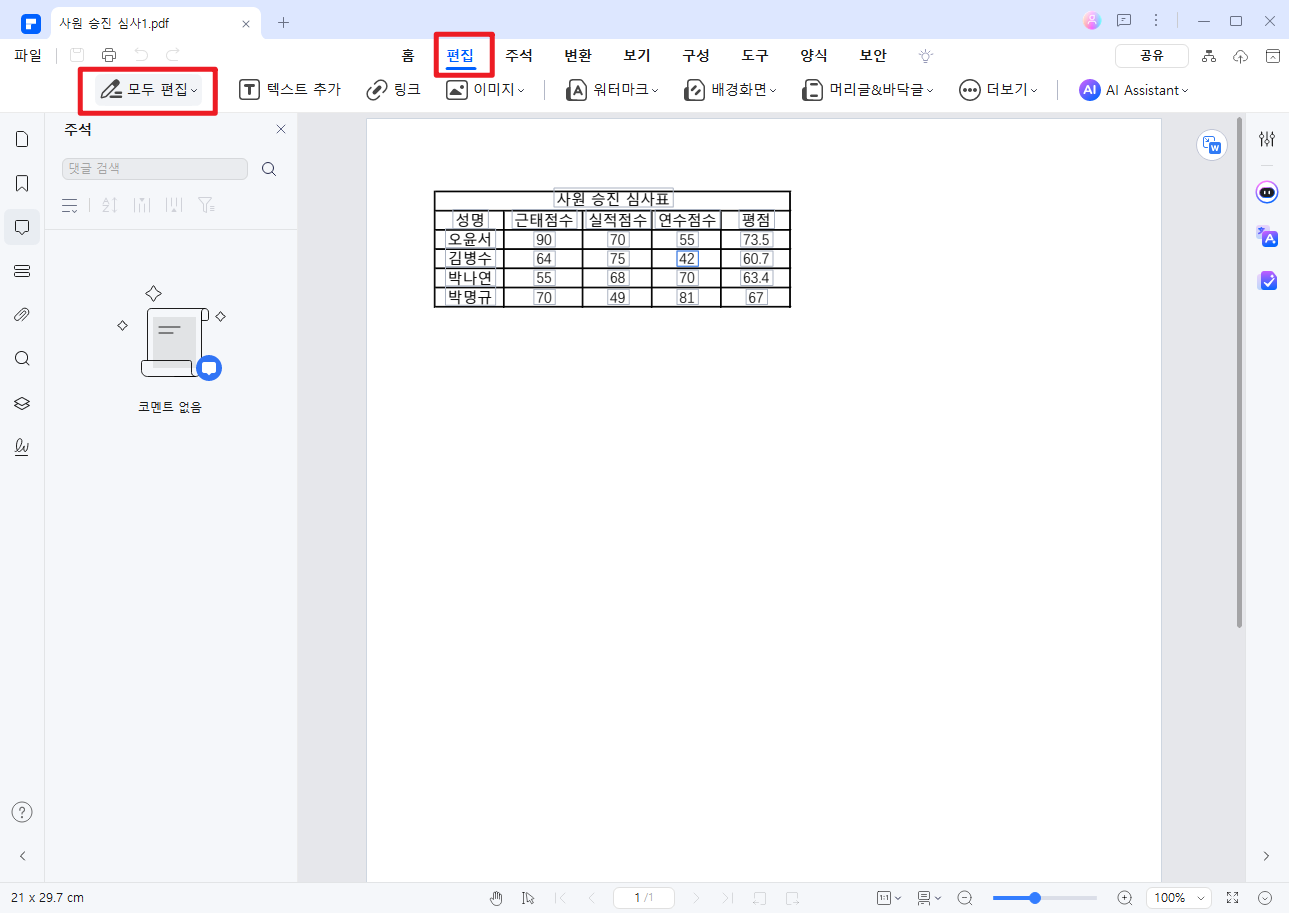The height and width of the screenshot is (913, 1289).
Task: Click the print icon in top toolbar
Action: 109,55
